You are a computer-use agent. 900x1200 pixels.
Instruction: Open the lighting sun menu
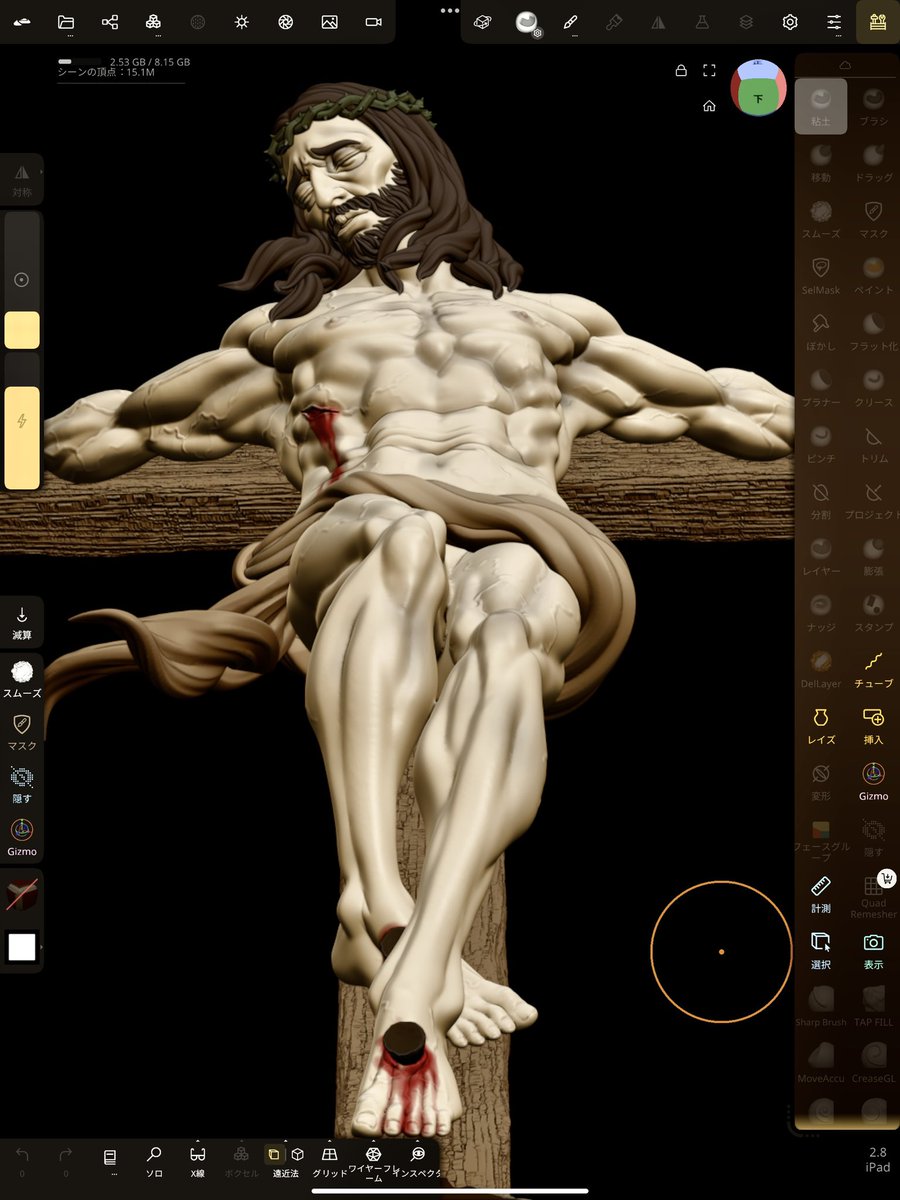pyautogui.click(x=241, y=22)
